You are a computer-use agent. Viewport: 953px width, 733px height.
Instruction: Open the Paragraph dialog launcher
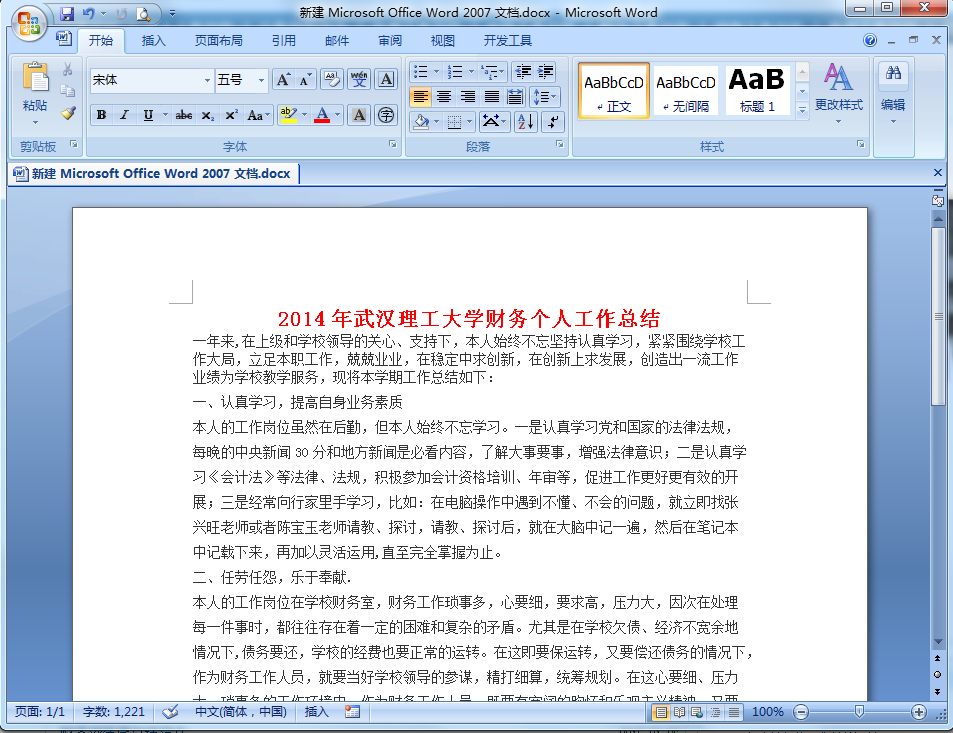559,145
